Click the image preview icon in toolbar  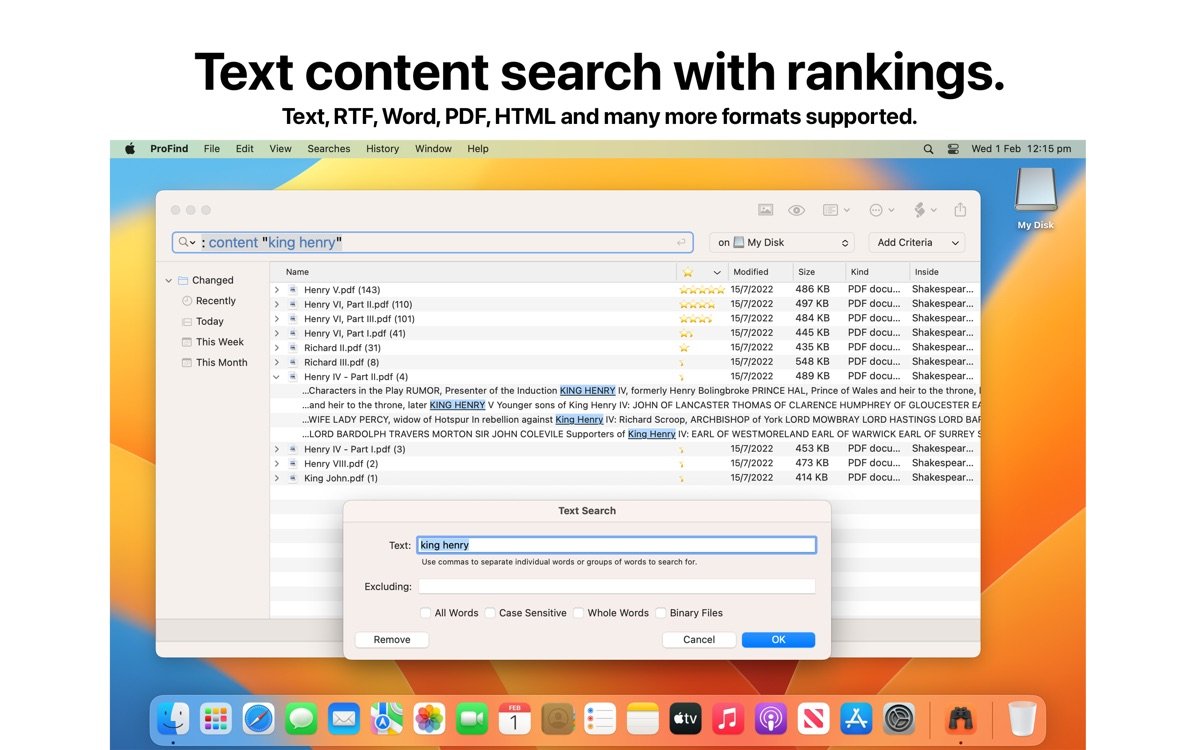tap(765, 210)
